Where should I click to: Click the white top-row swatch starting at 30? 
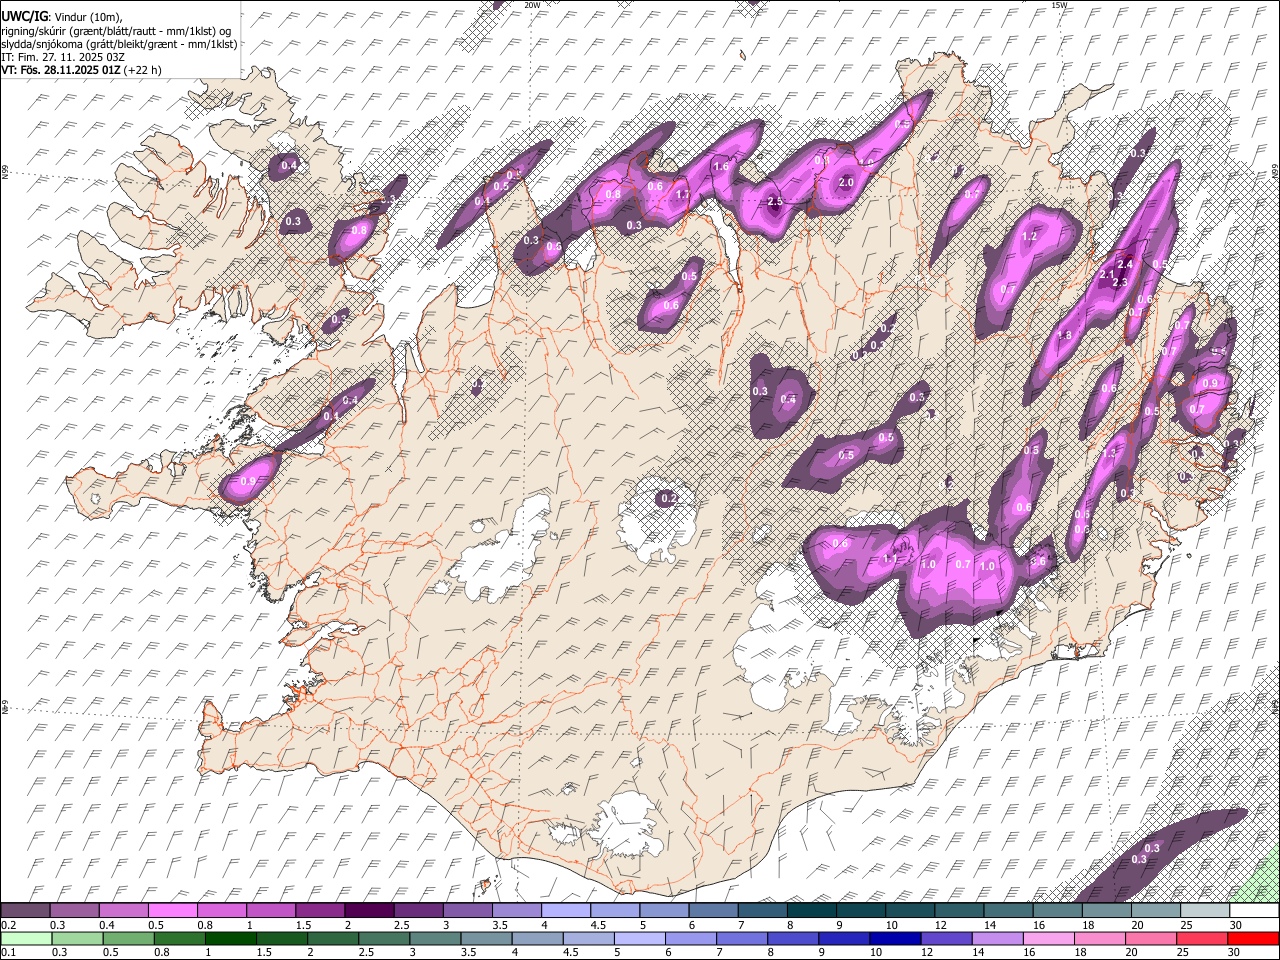1253,910
